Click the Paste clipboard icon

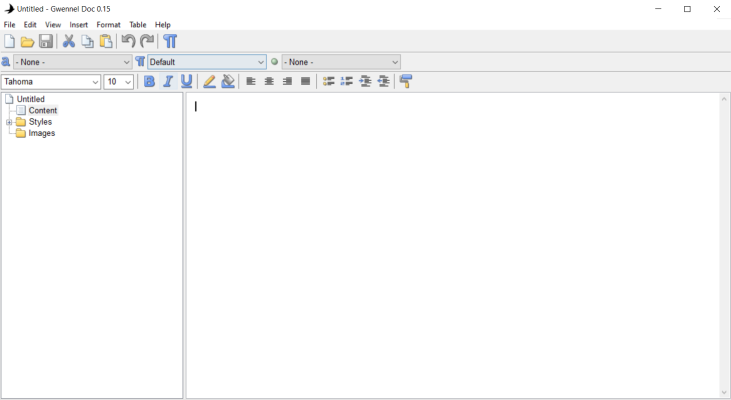click(x=106, y=41)
